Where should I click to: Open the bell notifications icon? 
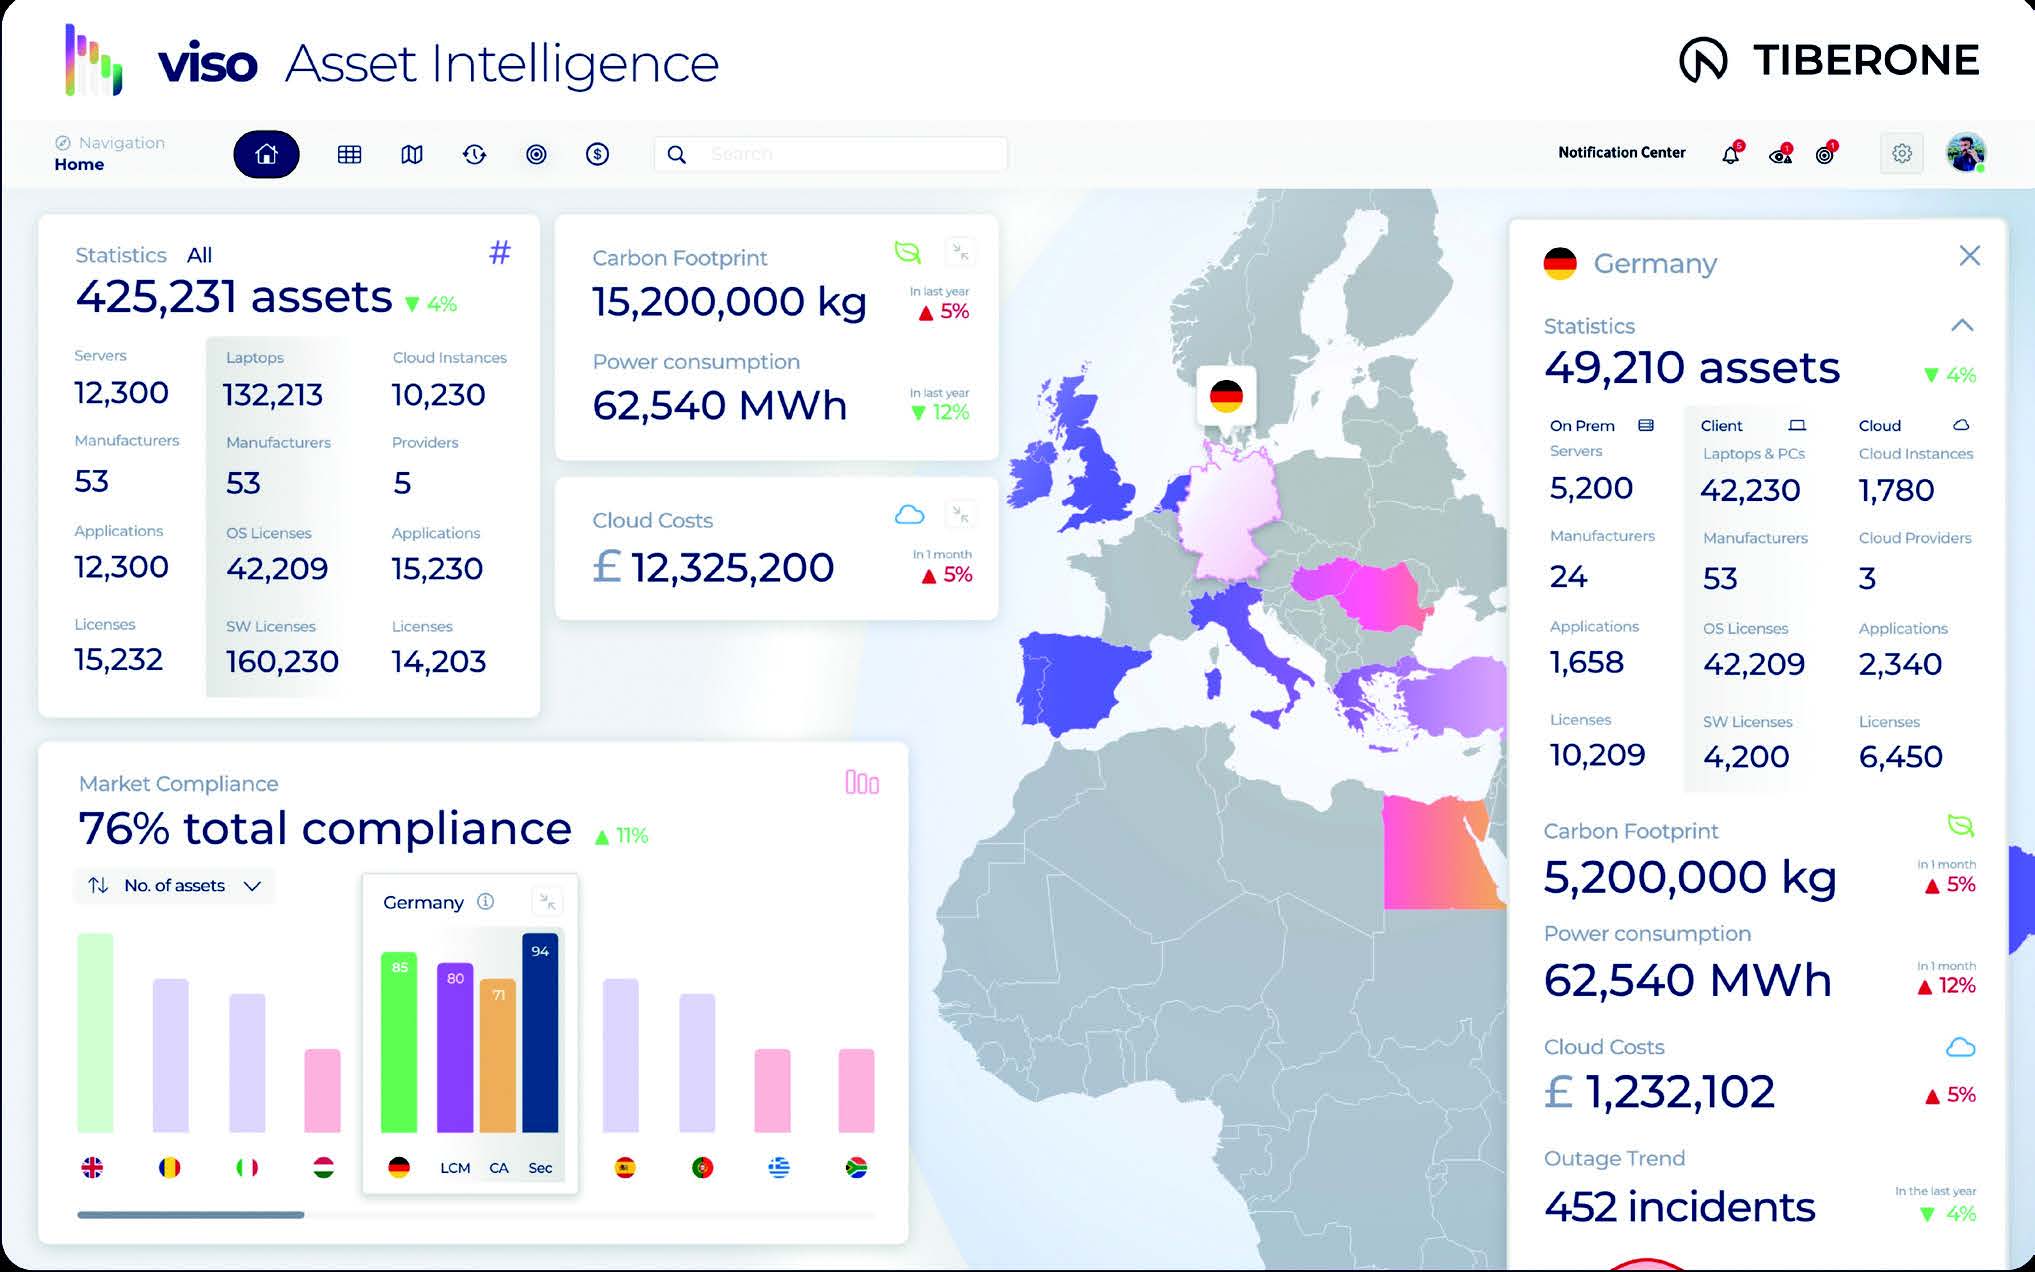coord(1730,155)
